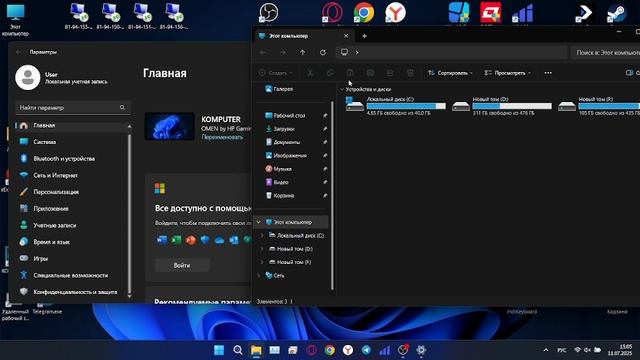Click РУС language indicator in tray

pos(562,350)
